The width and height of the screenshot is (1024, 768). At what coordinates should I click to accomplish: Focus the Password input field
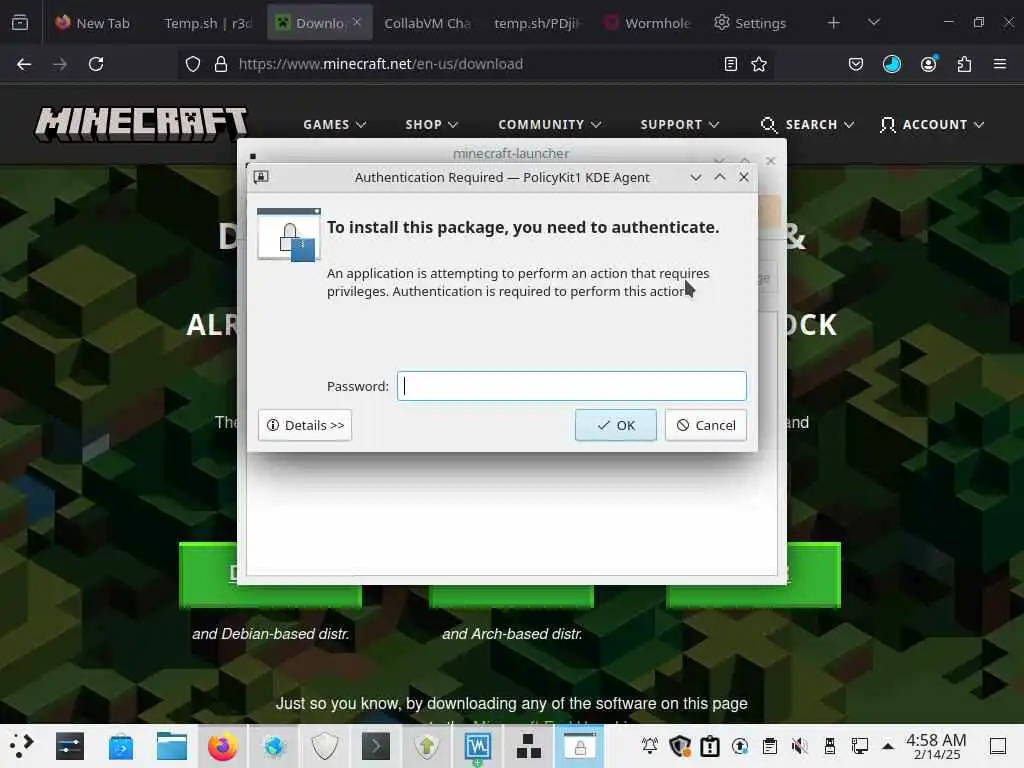tap(571, 386)
